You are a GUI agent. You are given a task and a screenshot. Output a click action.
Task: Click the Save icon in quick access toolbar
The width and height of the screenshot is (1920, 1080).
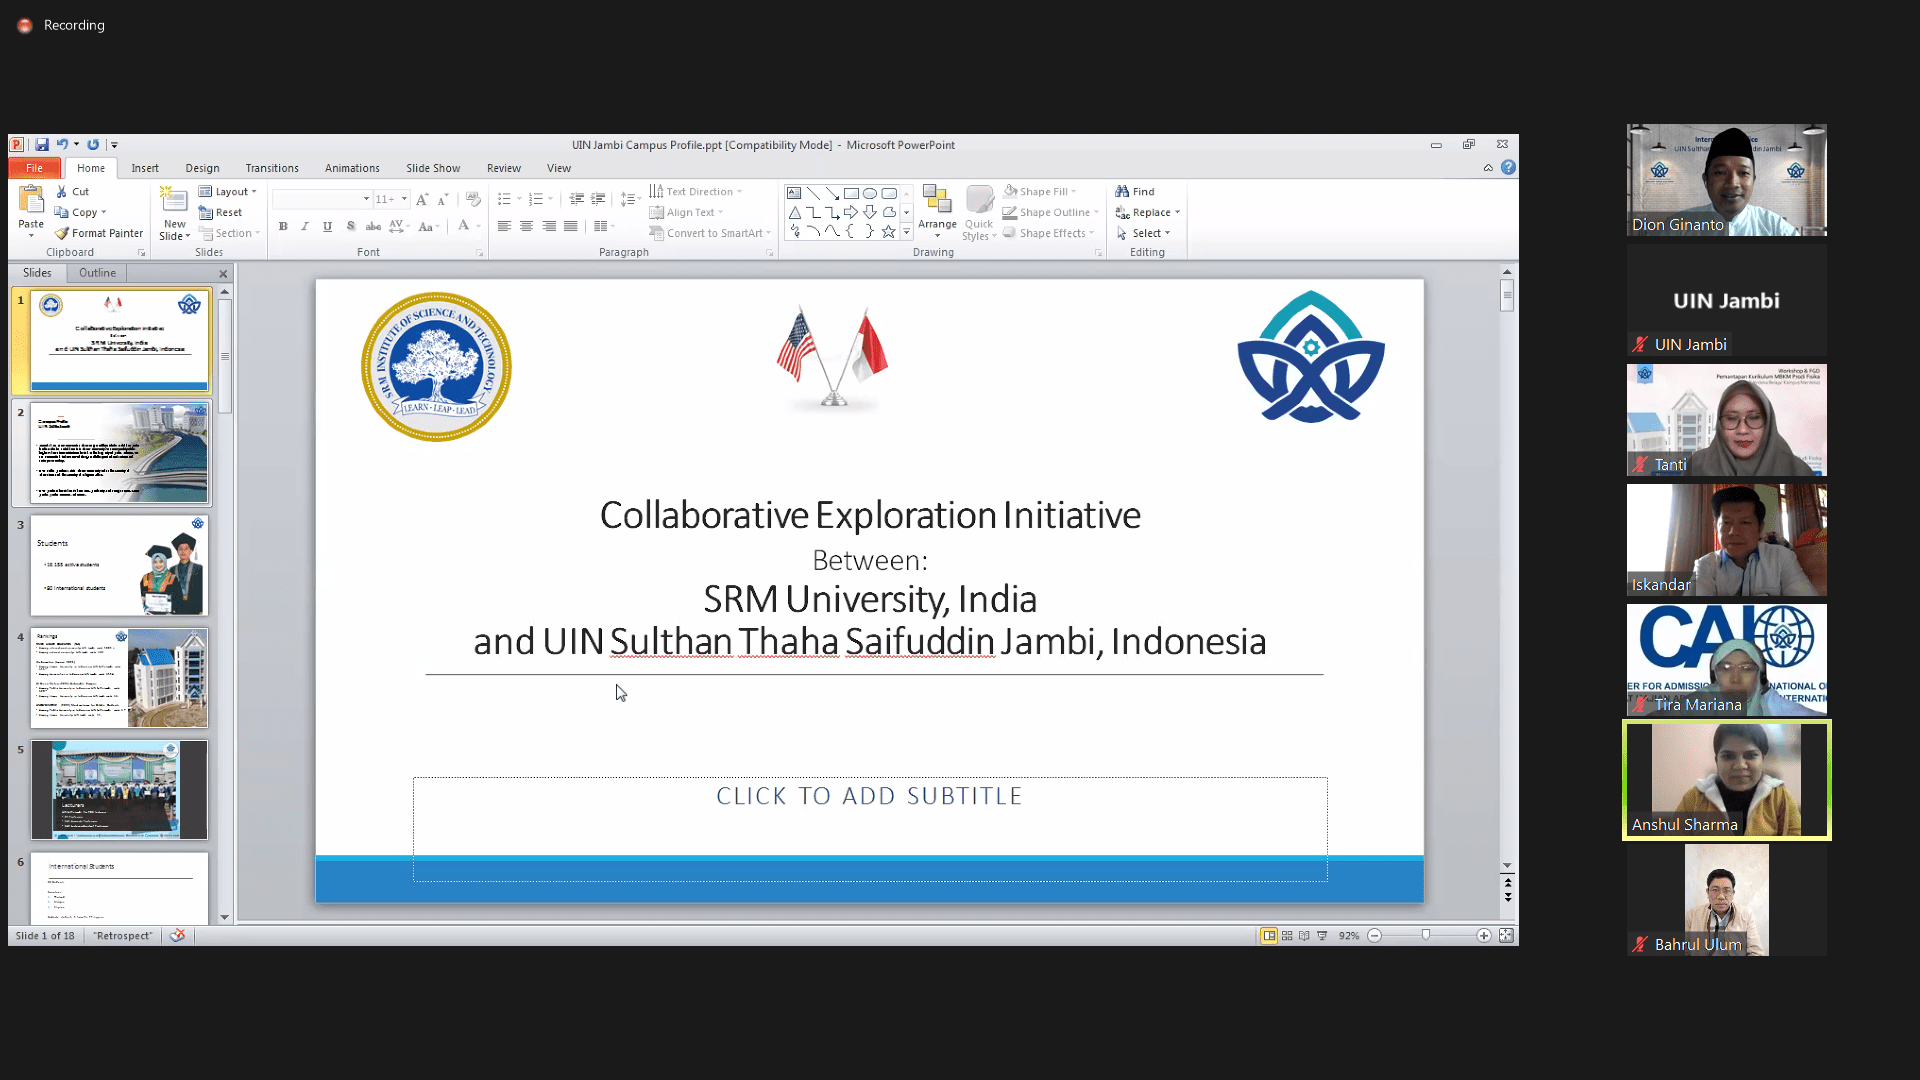pos(42,145)
